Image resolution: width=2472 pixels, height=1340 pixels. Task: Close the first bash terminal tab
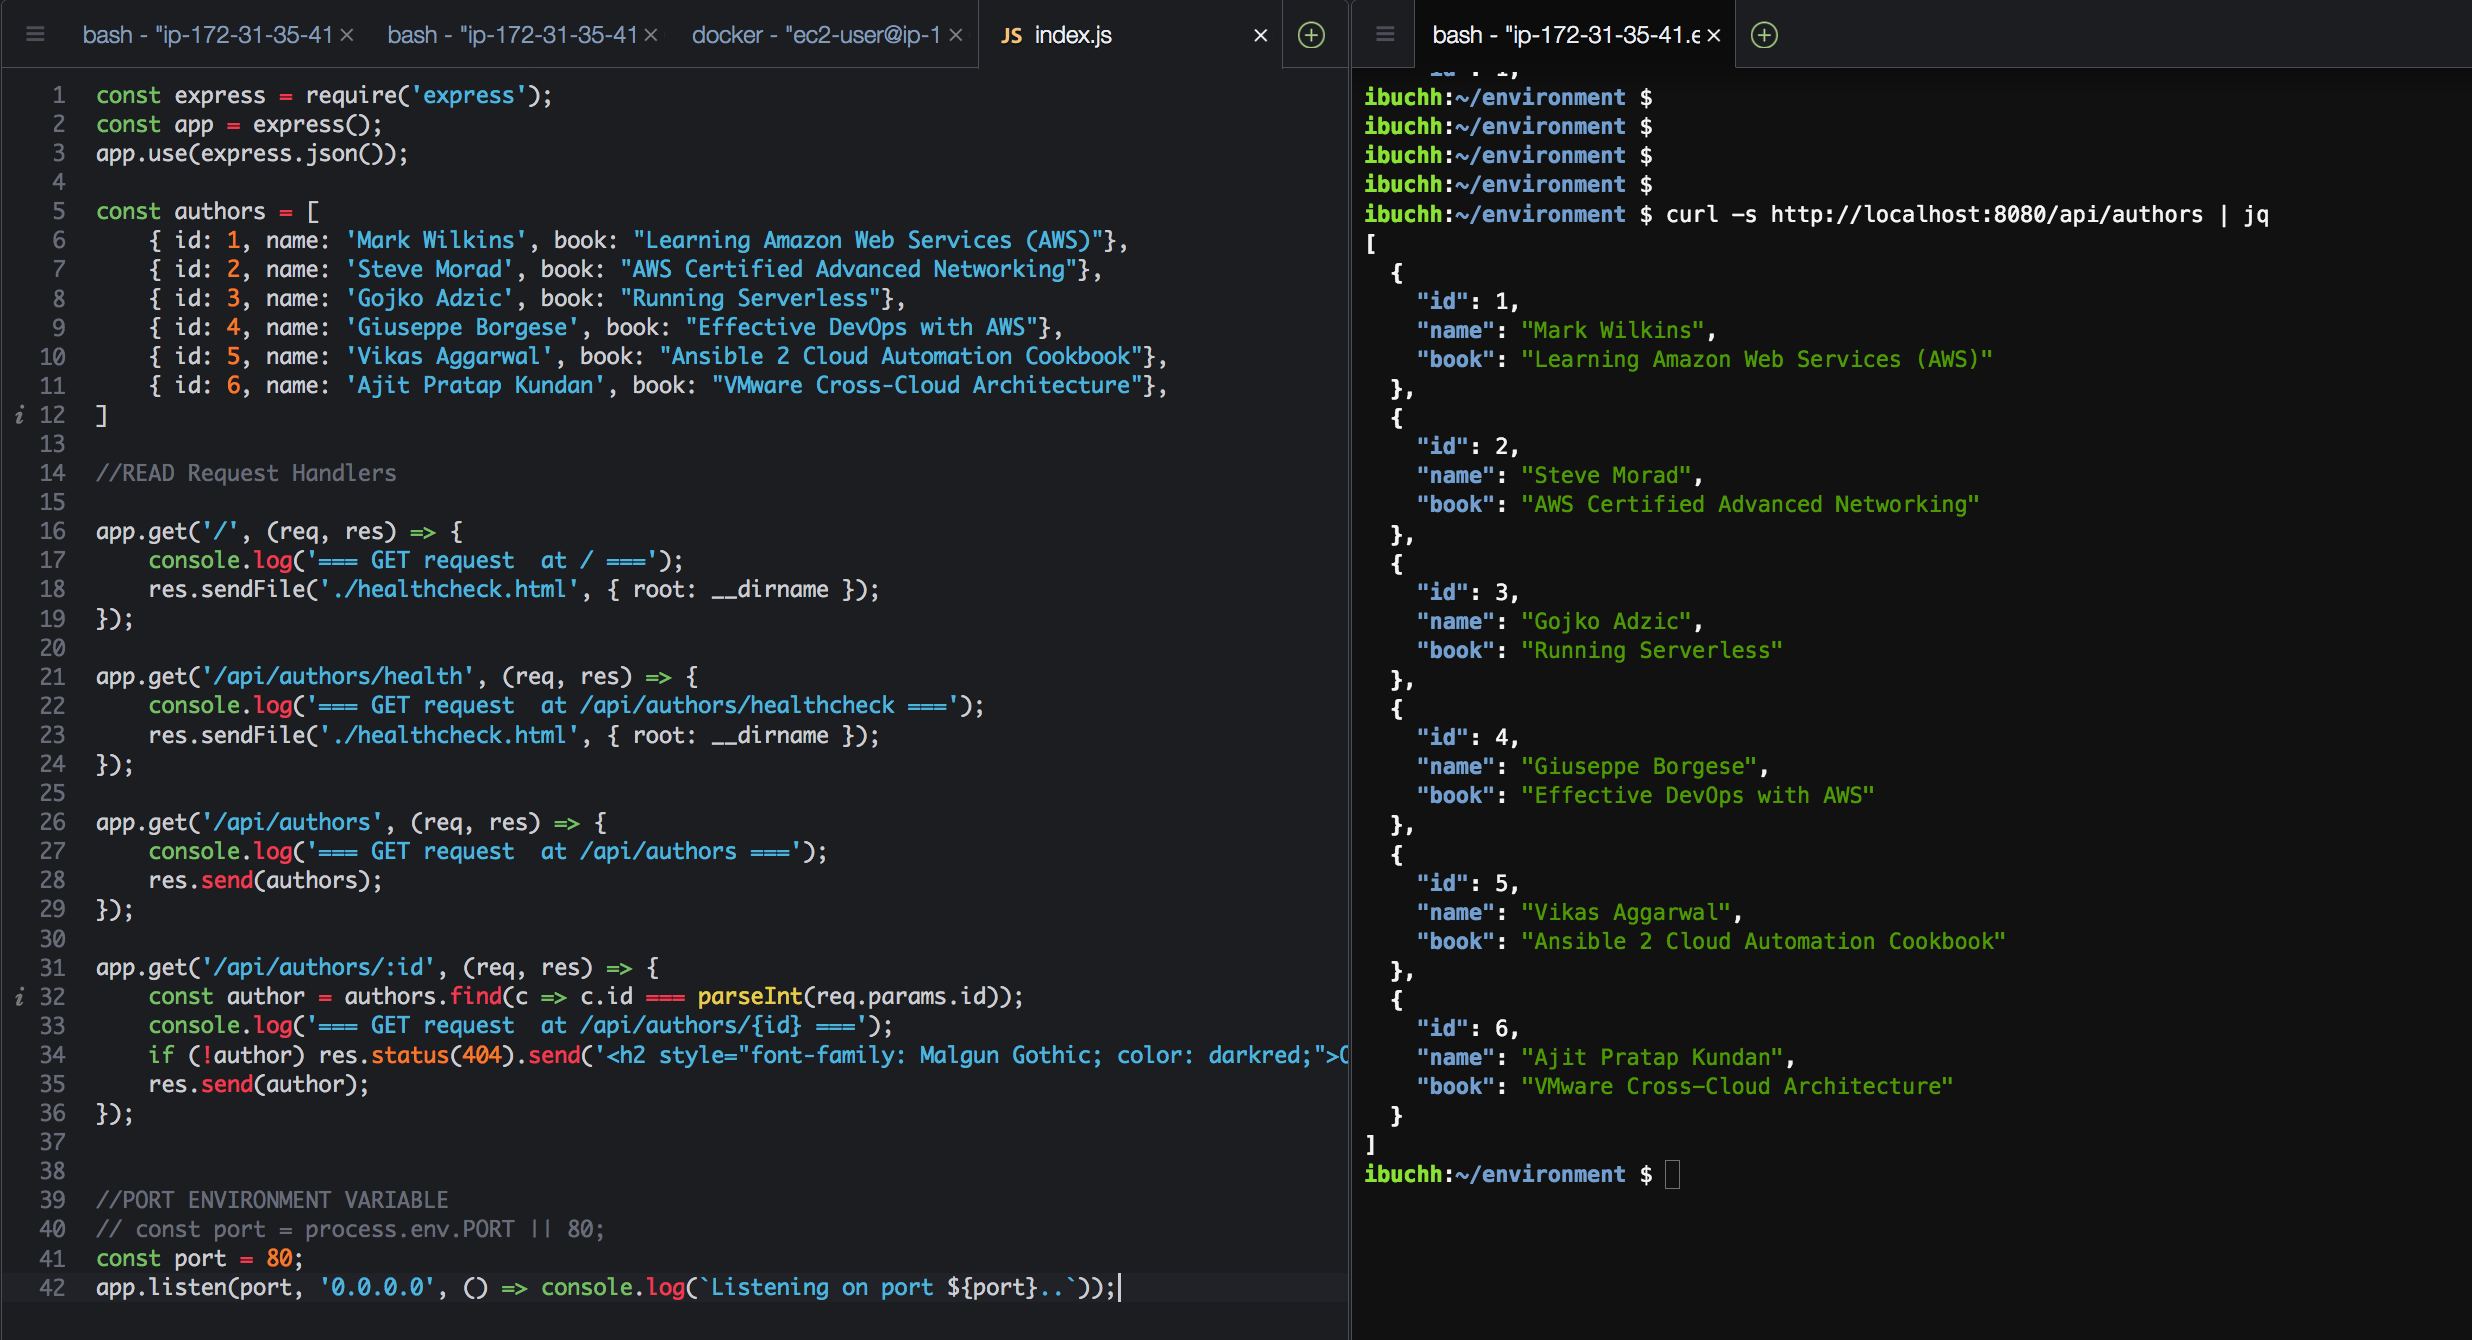point(347,35)
